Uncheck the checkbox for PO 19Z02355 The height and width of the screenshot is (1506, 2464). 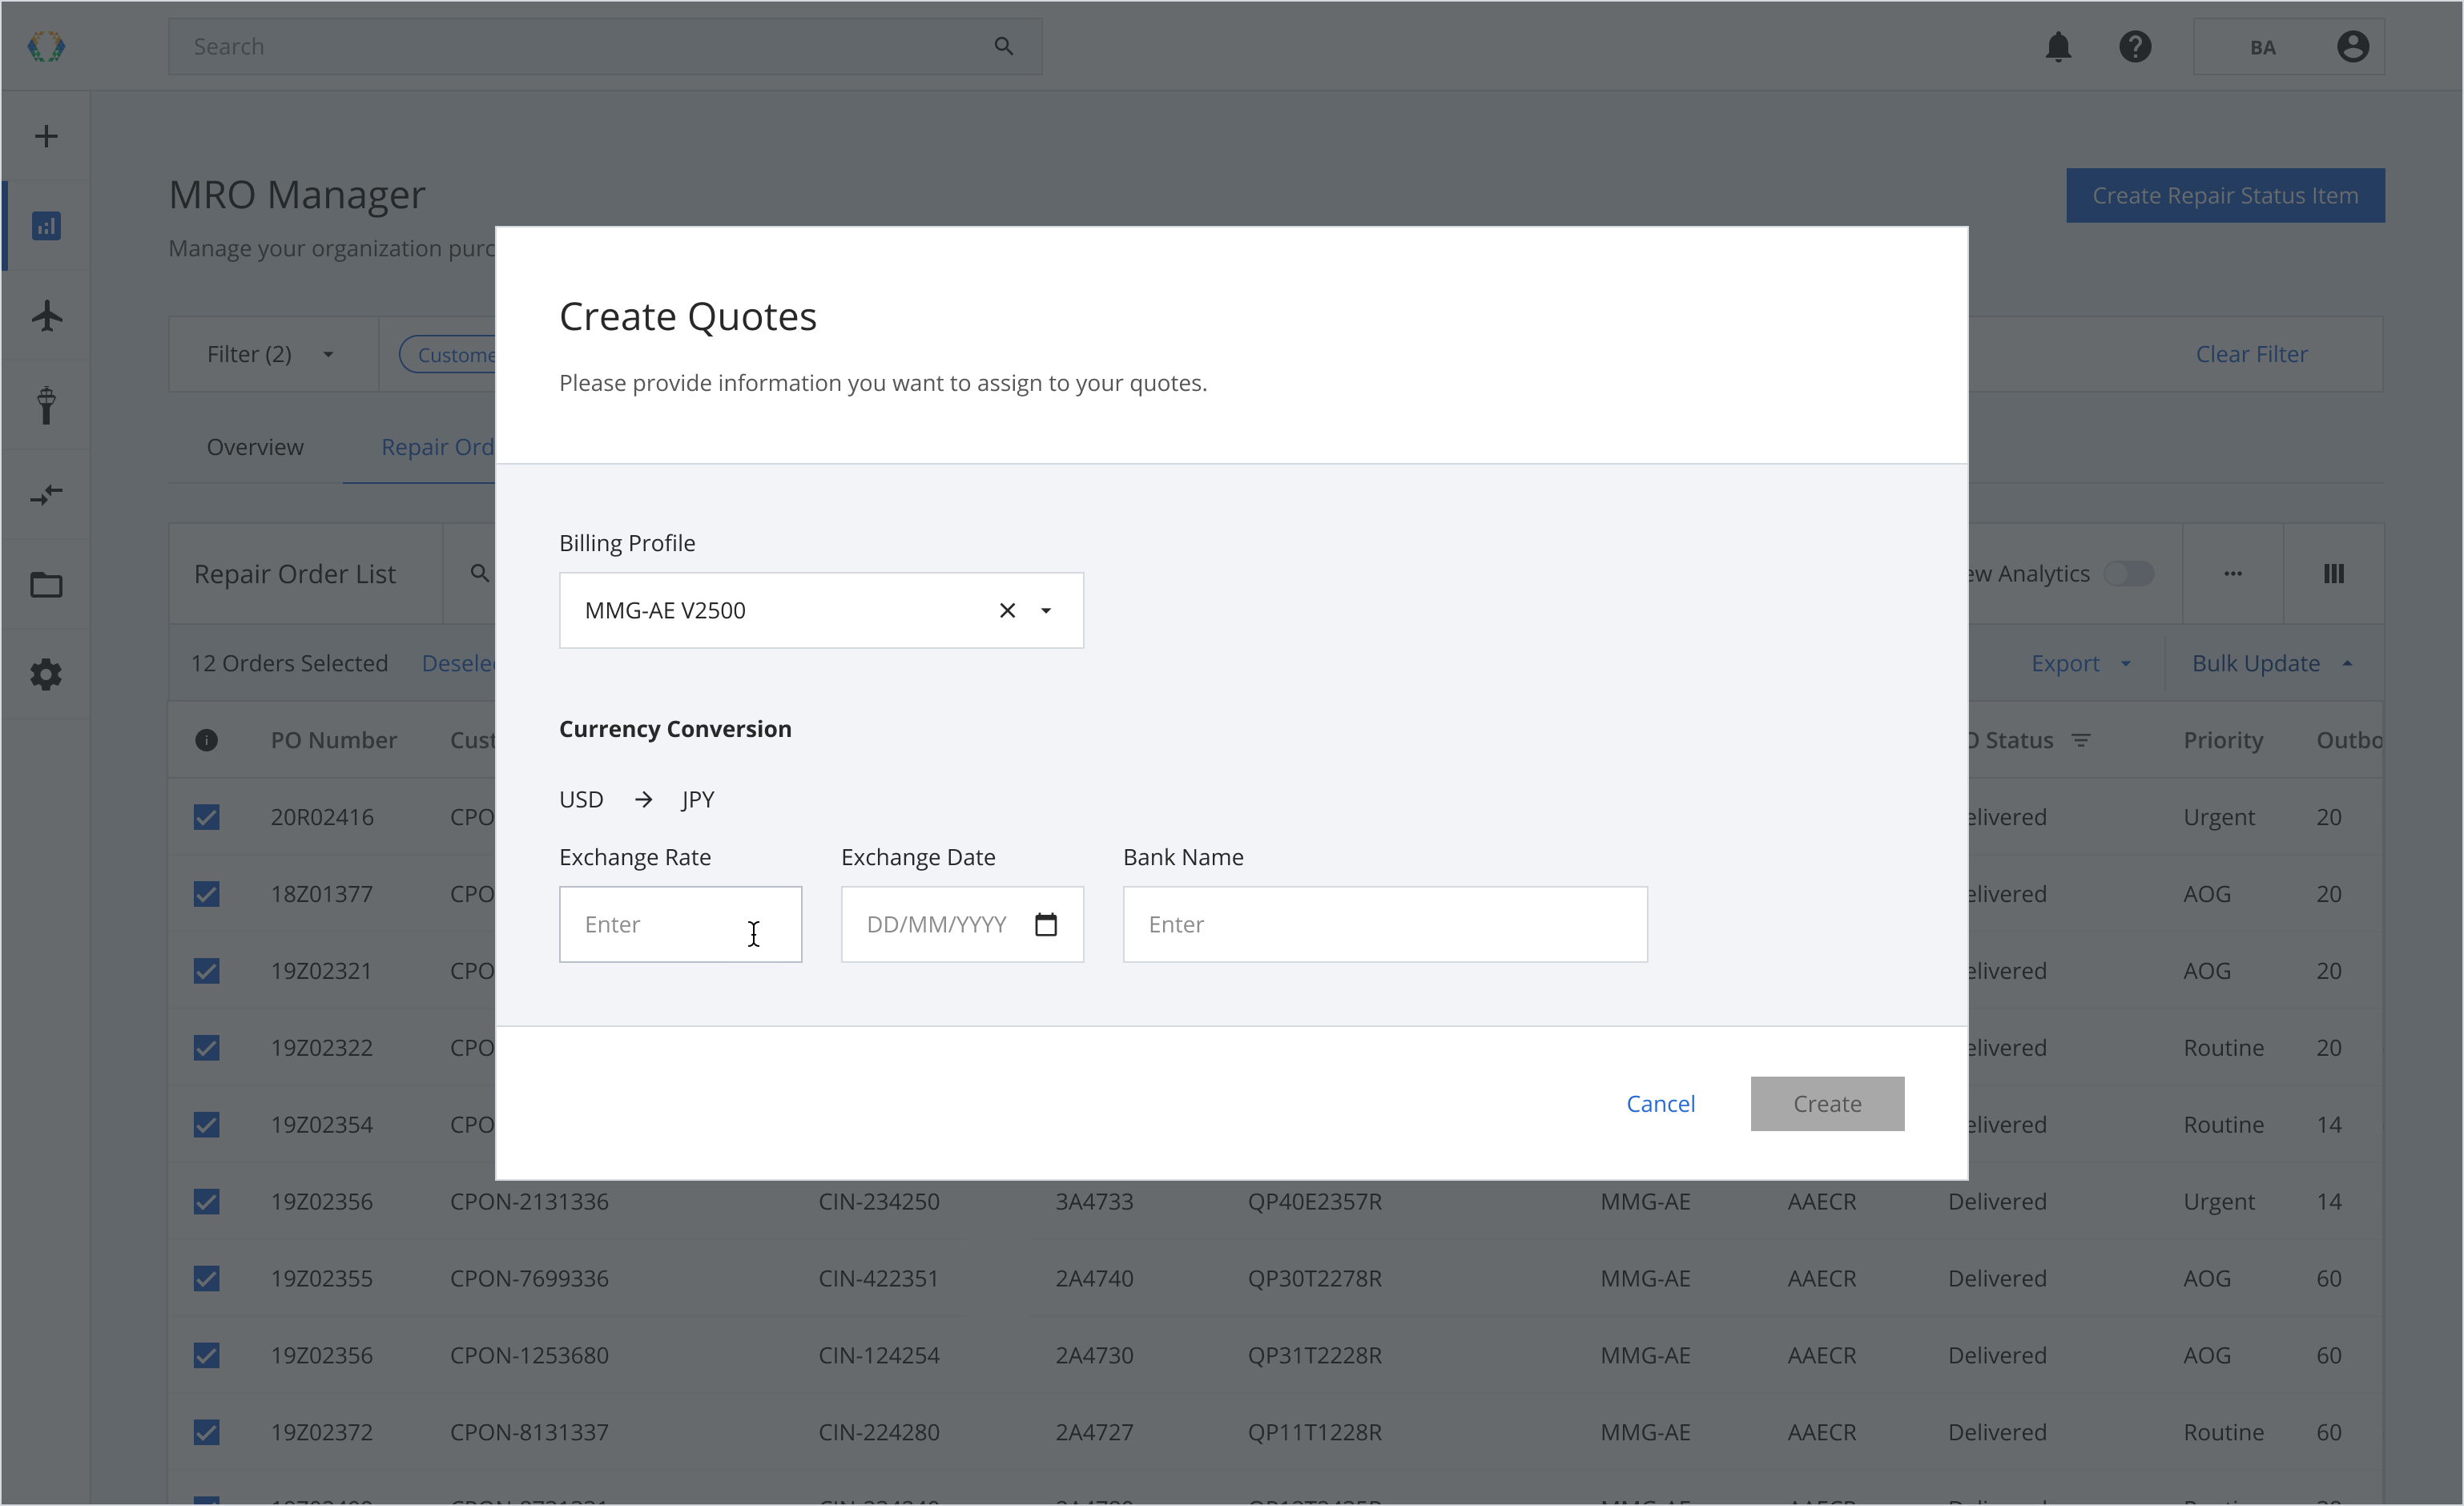tap(206, 1278)
